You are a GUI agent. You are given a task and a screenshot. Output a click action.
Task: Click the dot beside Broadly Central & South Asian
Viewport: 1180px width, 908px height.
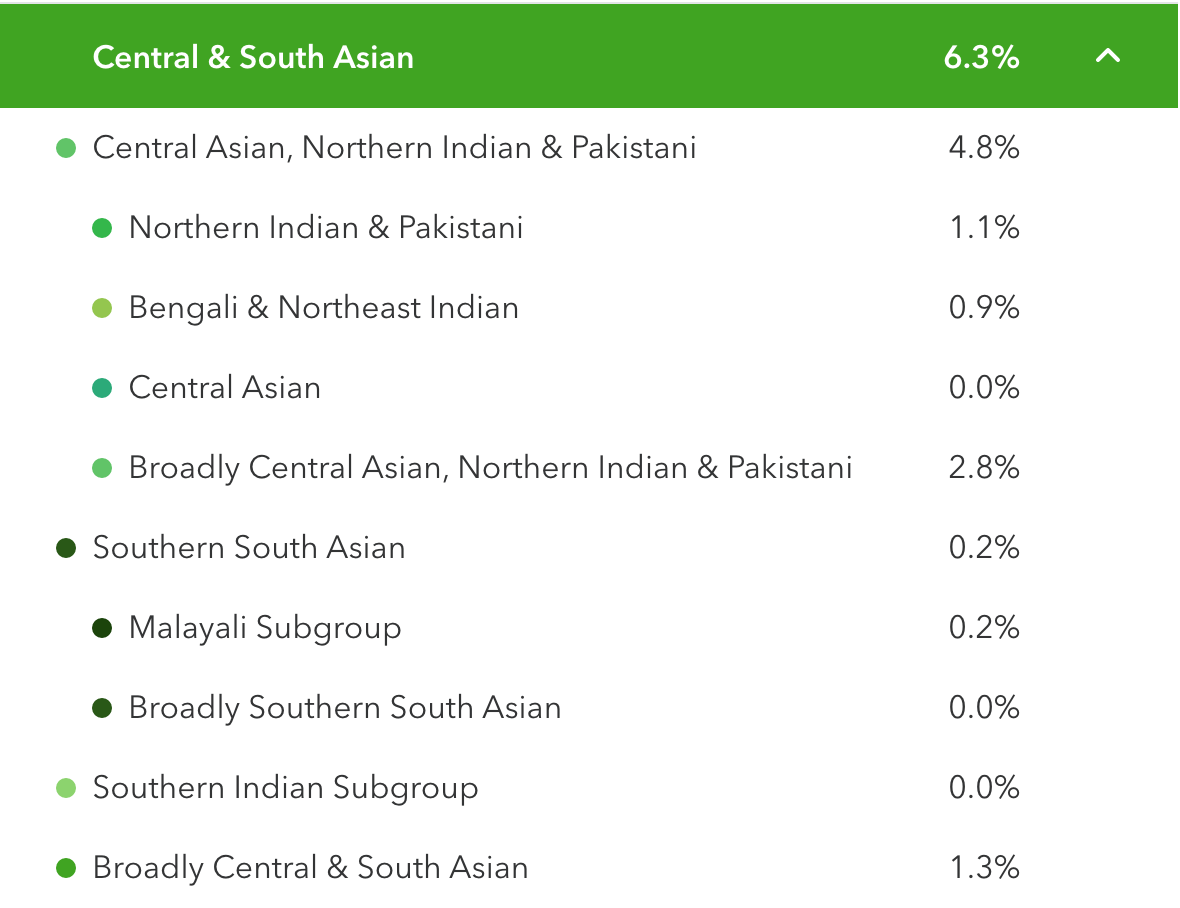coord(66,868)
